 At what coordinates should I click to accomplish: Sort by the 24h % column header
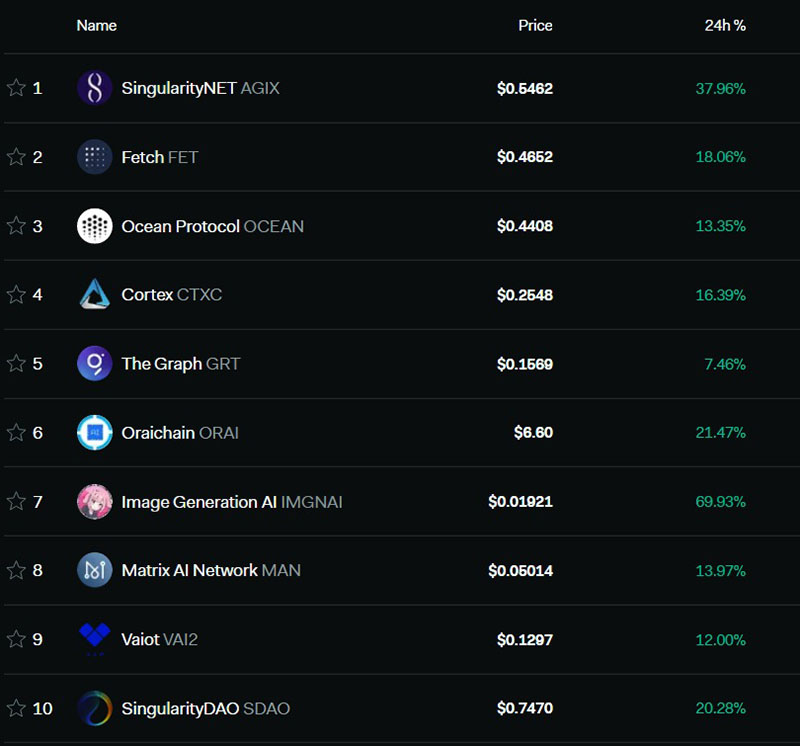[725, 25]
